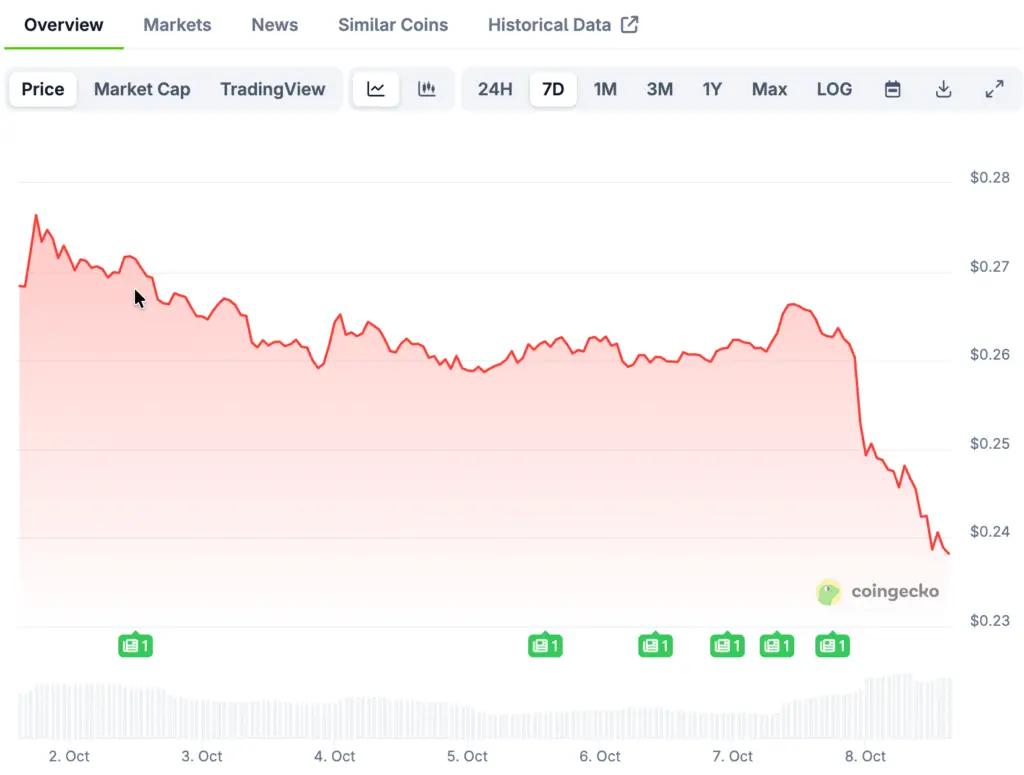The height and width of the screenshot is (775, 1024).
Task: Open the calendar date range picker
Action: pyautogui.click(x=893, y=89)
